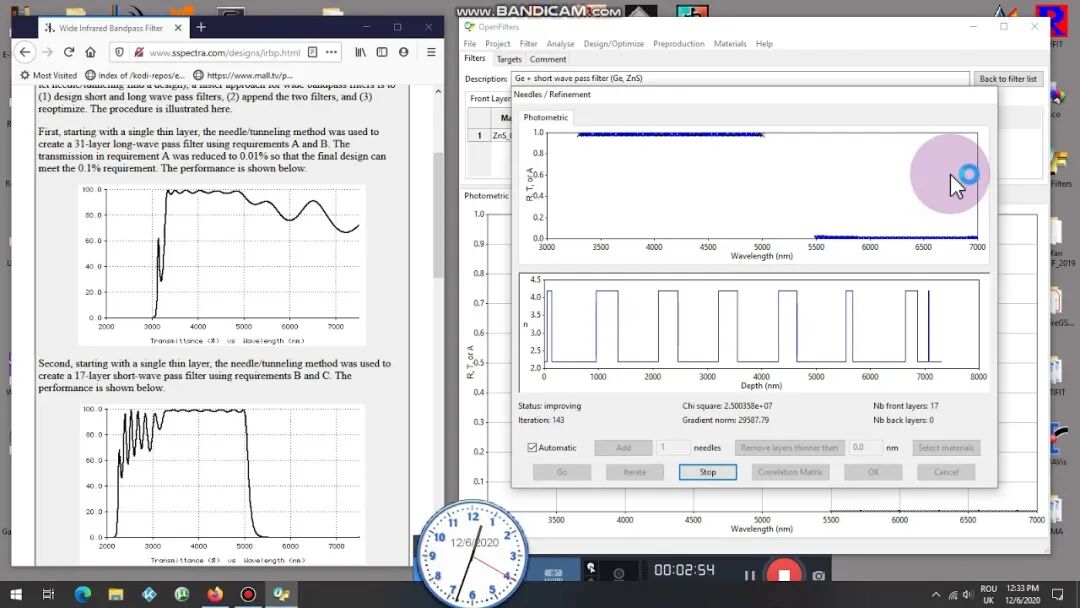Cancel the Needles / Refinement dialog
The width and height of the screenshot is (1080, 608).
point(946,472)
